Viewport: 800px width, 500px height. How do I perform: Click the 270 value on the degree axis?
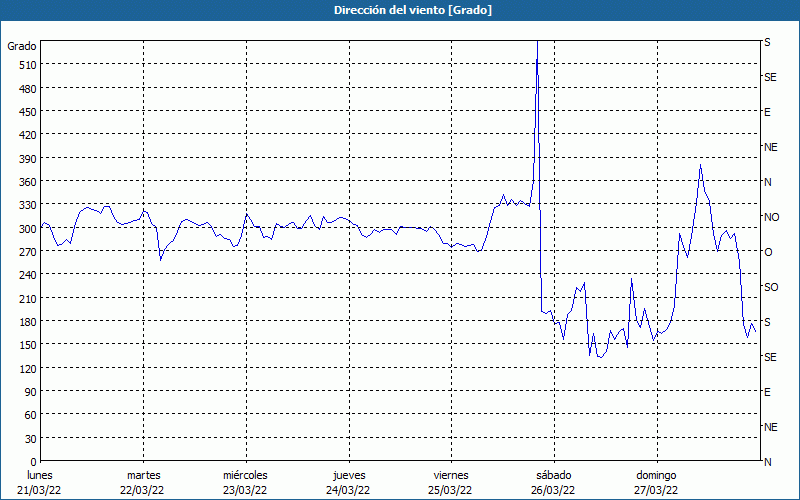coord(27,252)
